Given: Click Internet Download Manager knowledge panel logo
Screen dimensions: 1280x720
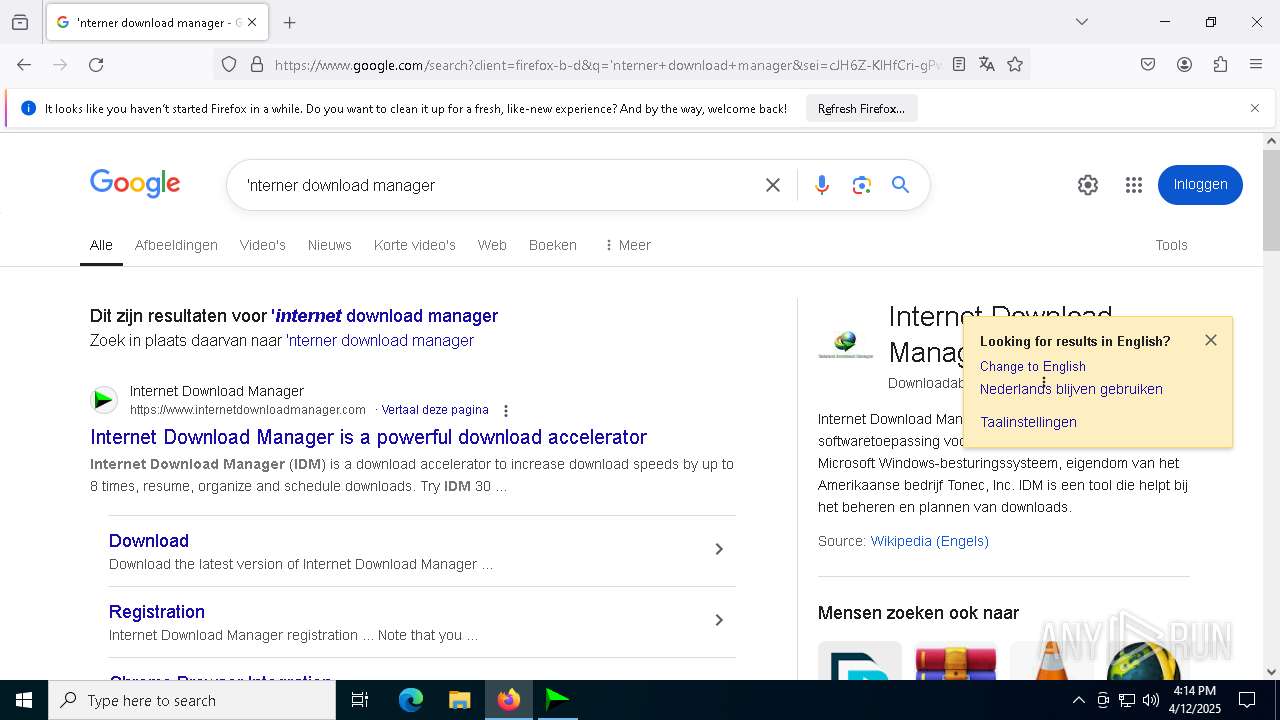Looking at the screenshot, I should [x=846, y=345].
